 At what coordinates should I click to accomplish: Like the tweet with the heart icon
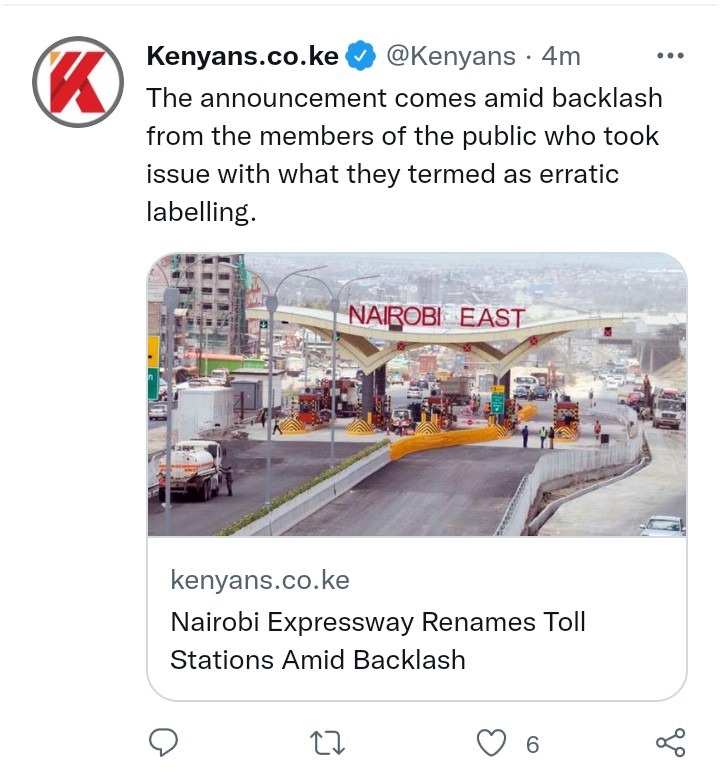point(491,743)
